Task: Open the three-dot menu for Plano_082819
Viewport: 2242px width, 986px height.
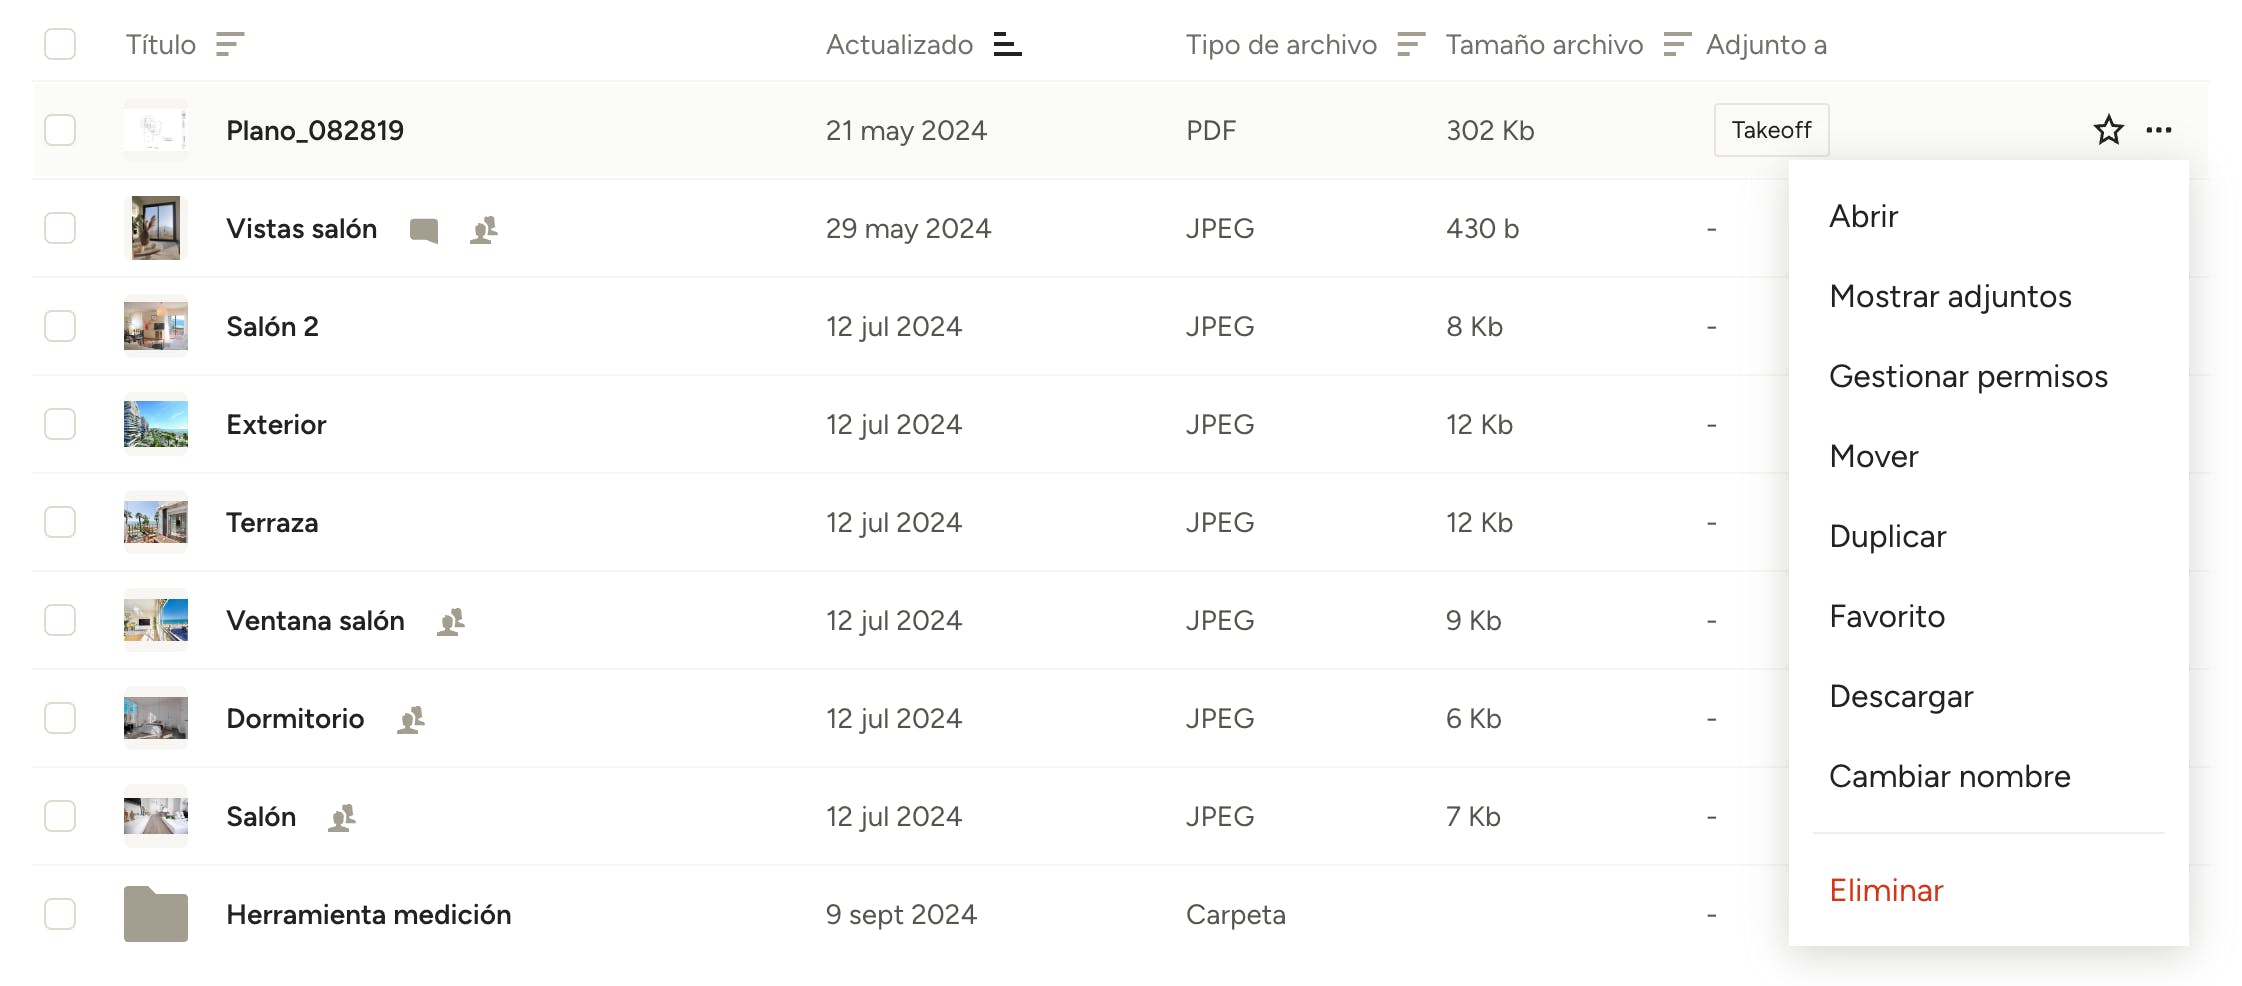Action: [x=2159, y=130]
